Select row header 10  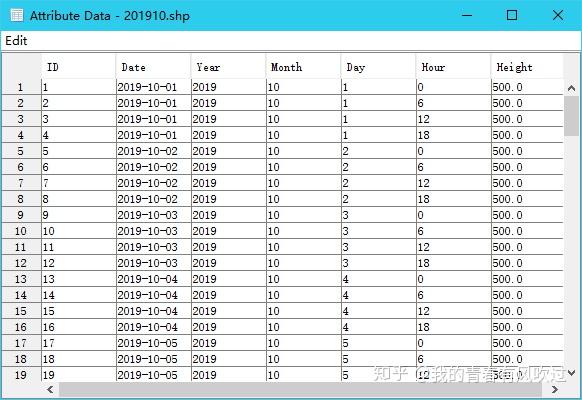point(21,231)
